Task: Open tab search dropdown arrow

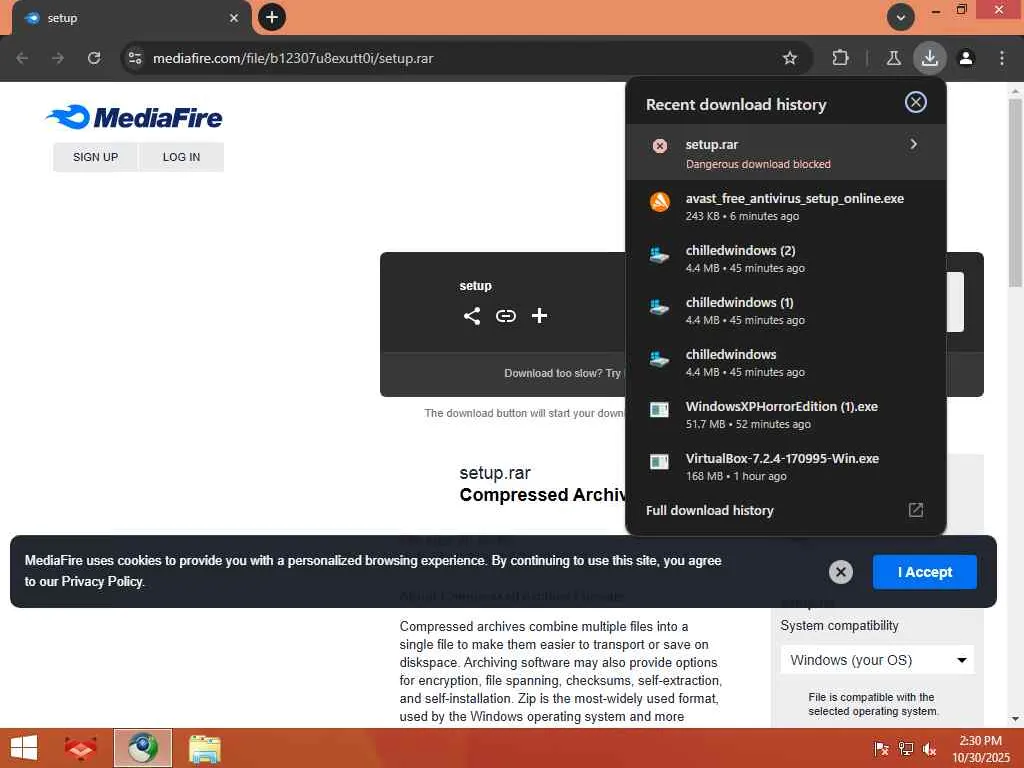Action: click(x=901, y=17)
